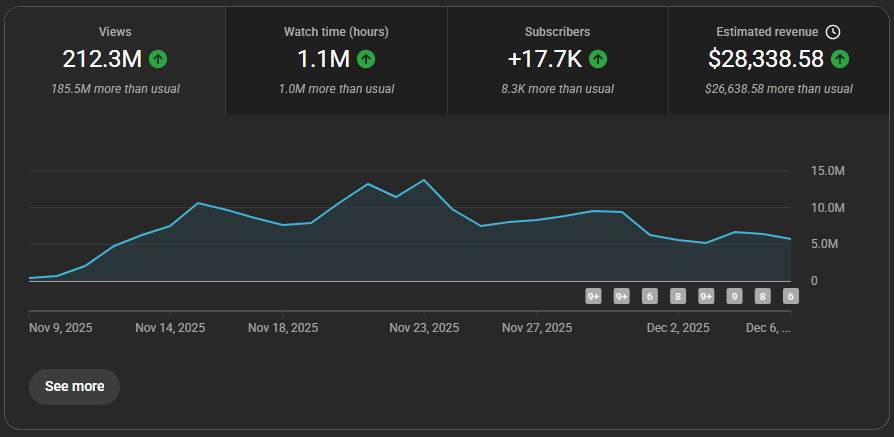894x437 pixels.
Task: Click the '1.0M more than usual' text
Action: pos(336,89)
